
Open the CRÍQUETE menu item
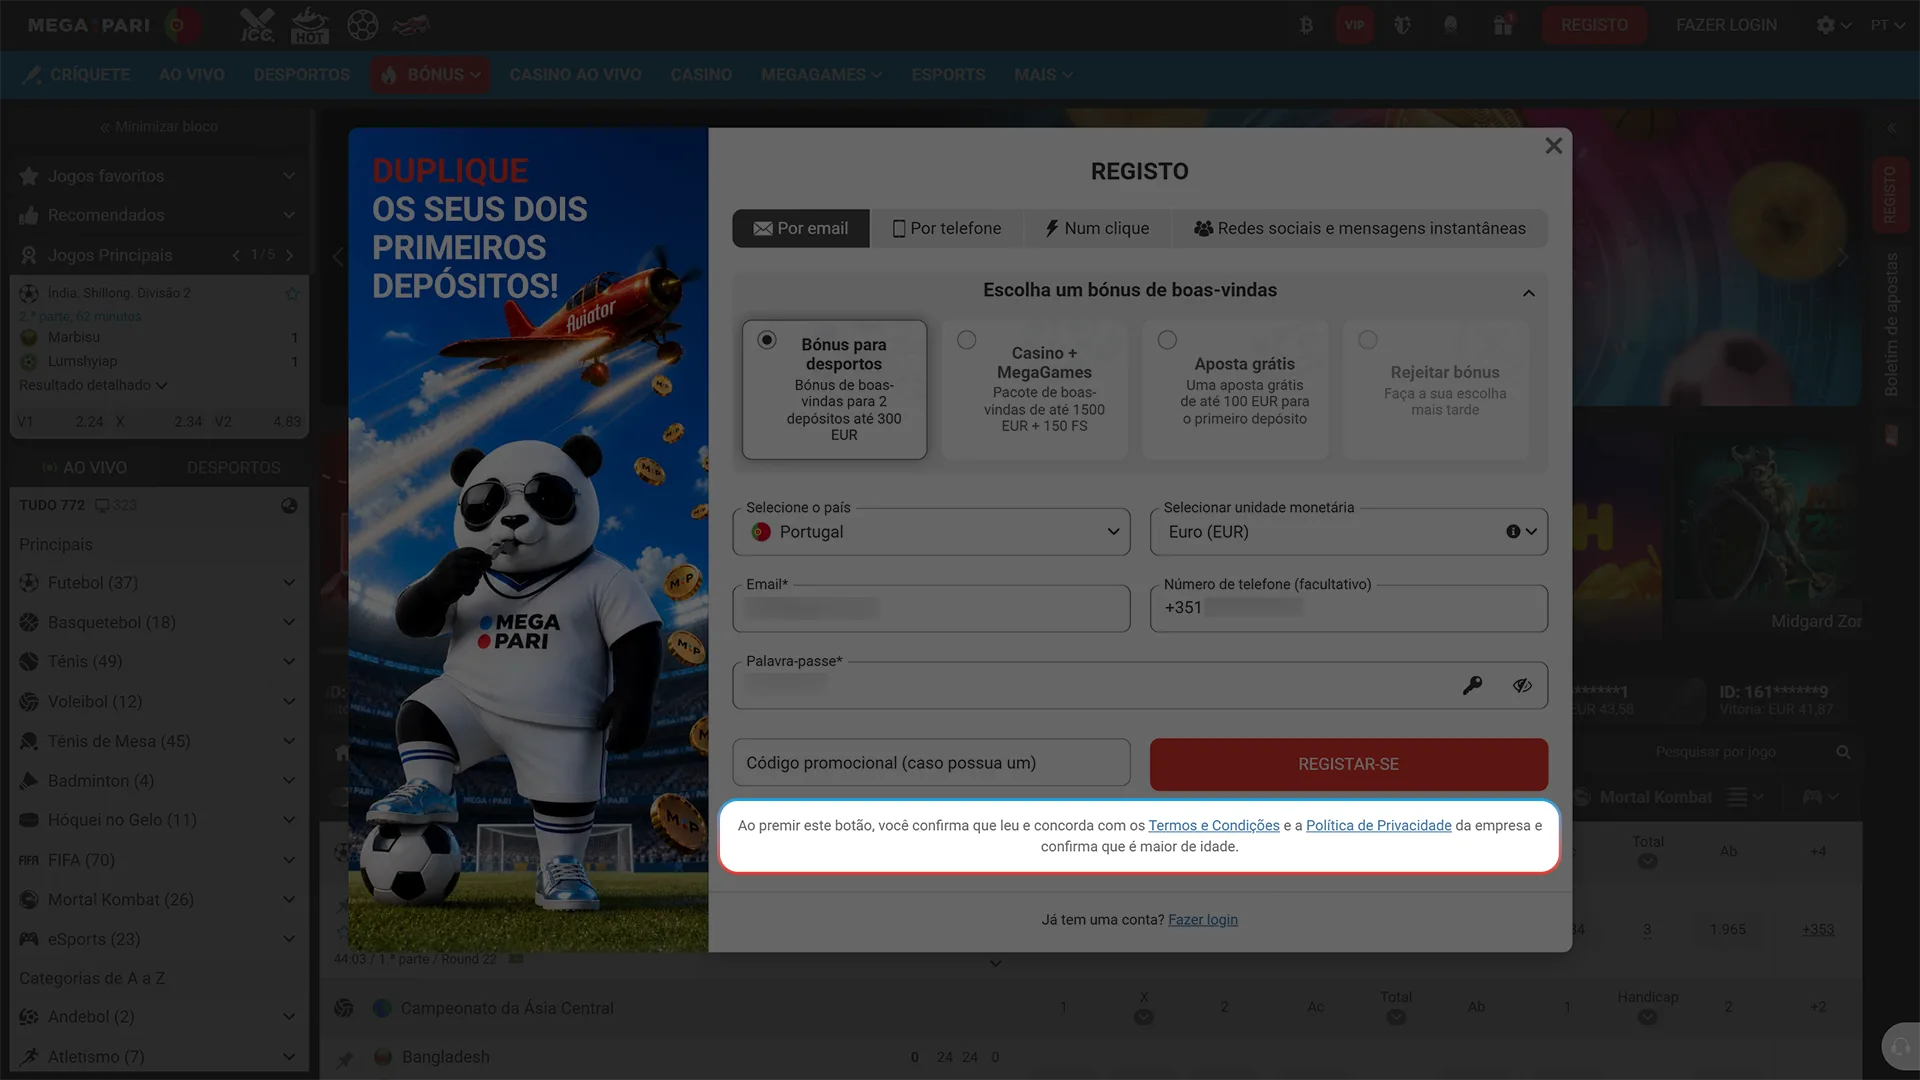click(77, 75)
